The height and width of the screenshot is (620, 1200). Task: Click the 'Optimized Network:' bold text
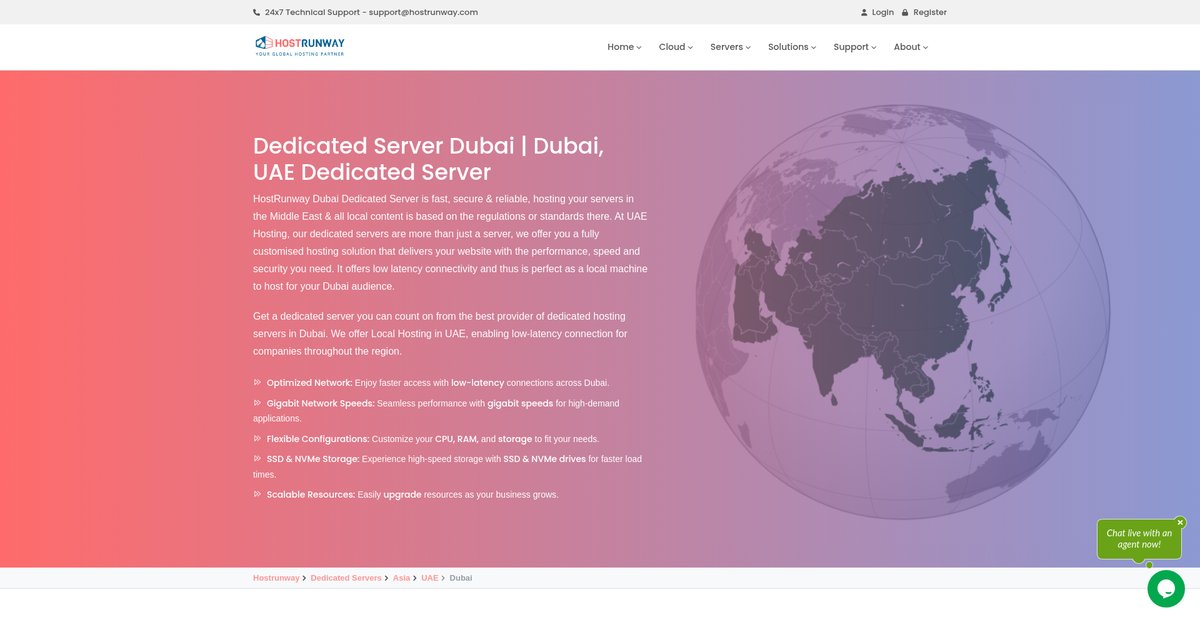point(310,383)
